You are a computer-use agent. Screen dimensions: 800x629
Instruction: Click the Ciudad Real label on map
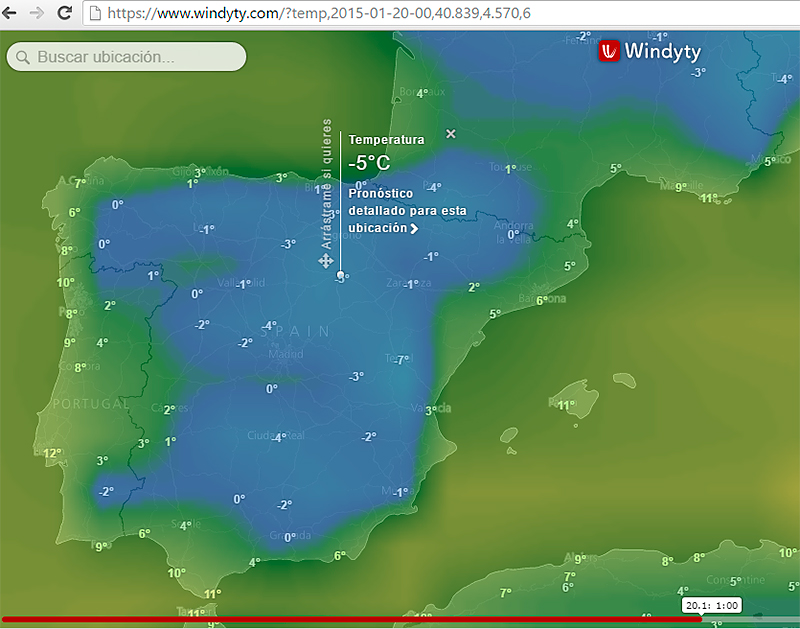point(260,436)
